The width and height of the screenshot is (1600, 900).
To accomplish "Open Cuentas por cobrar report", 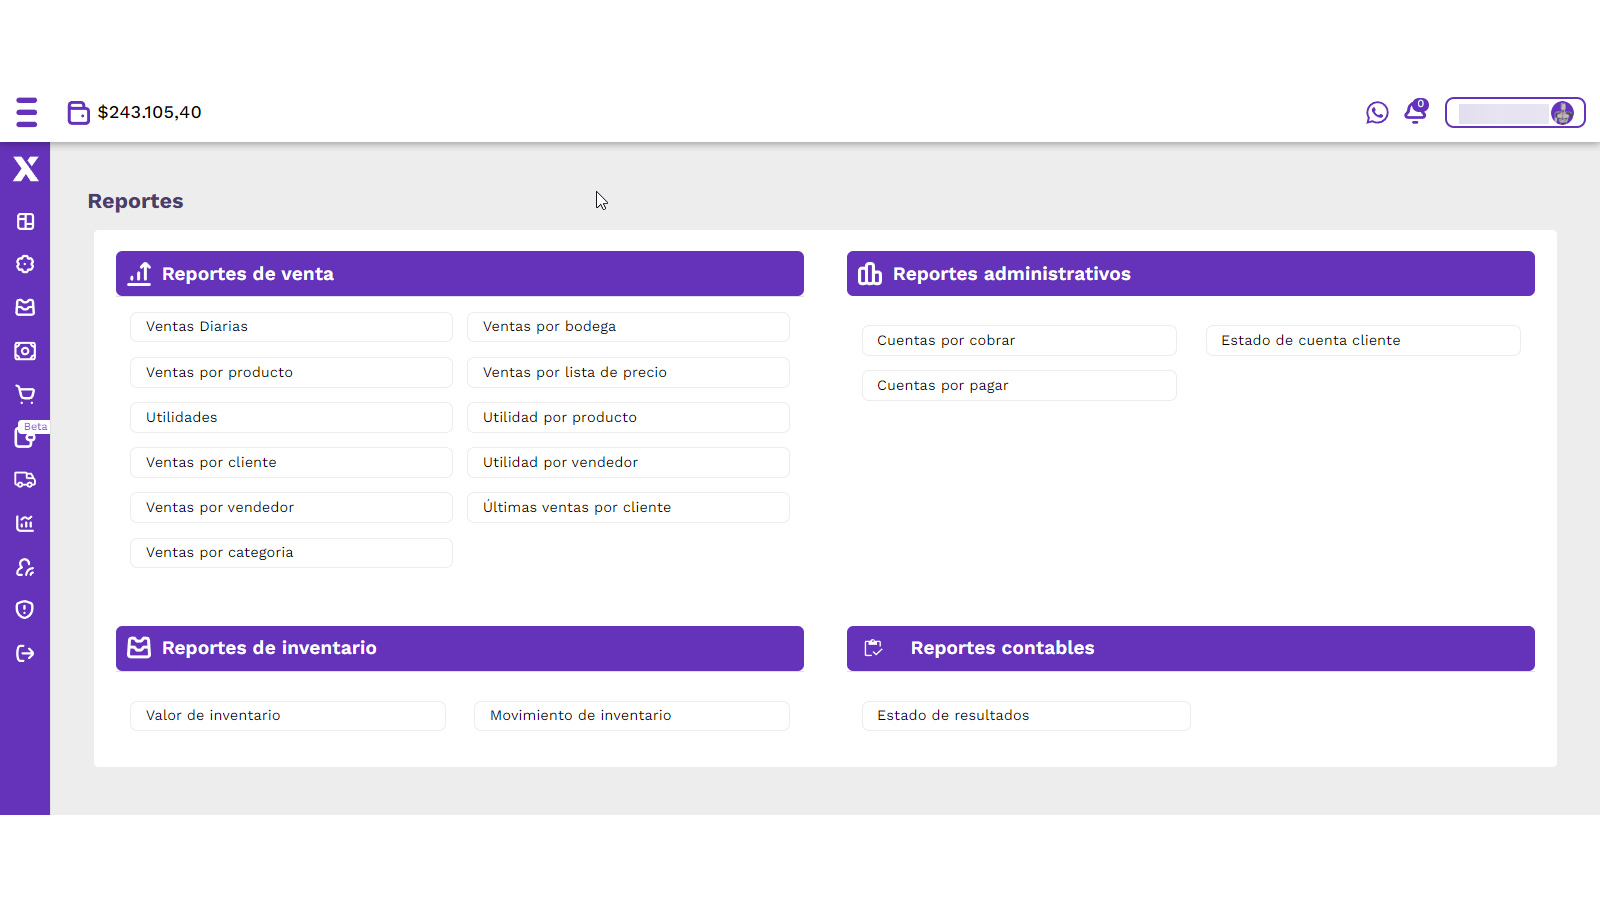I will click(1019, 340).
